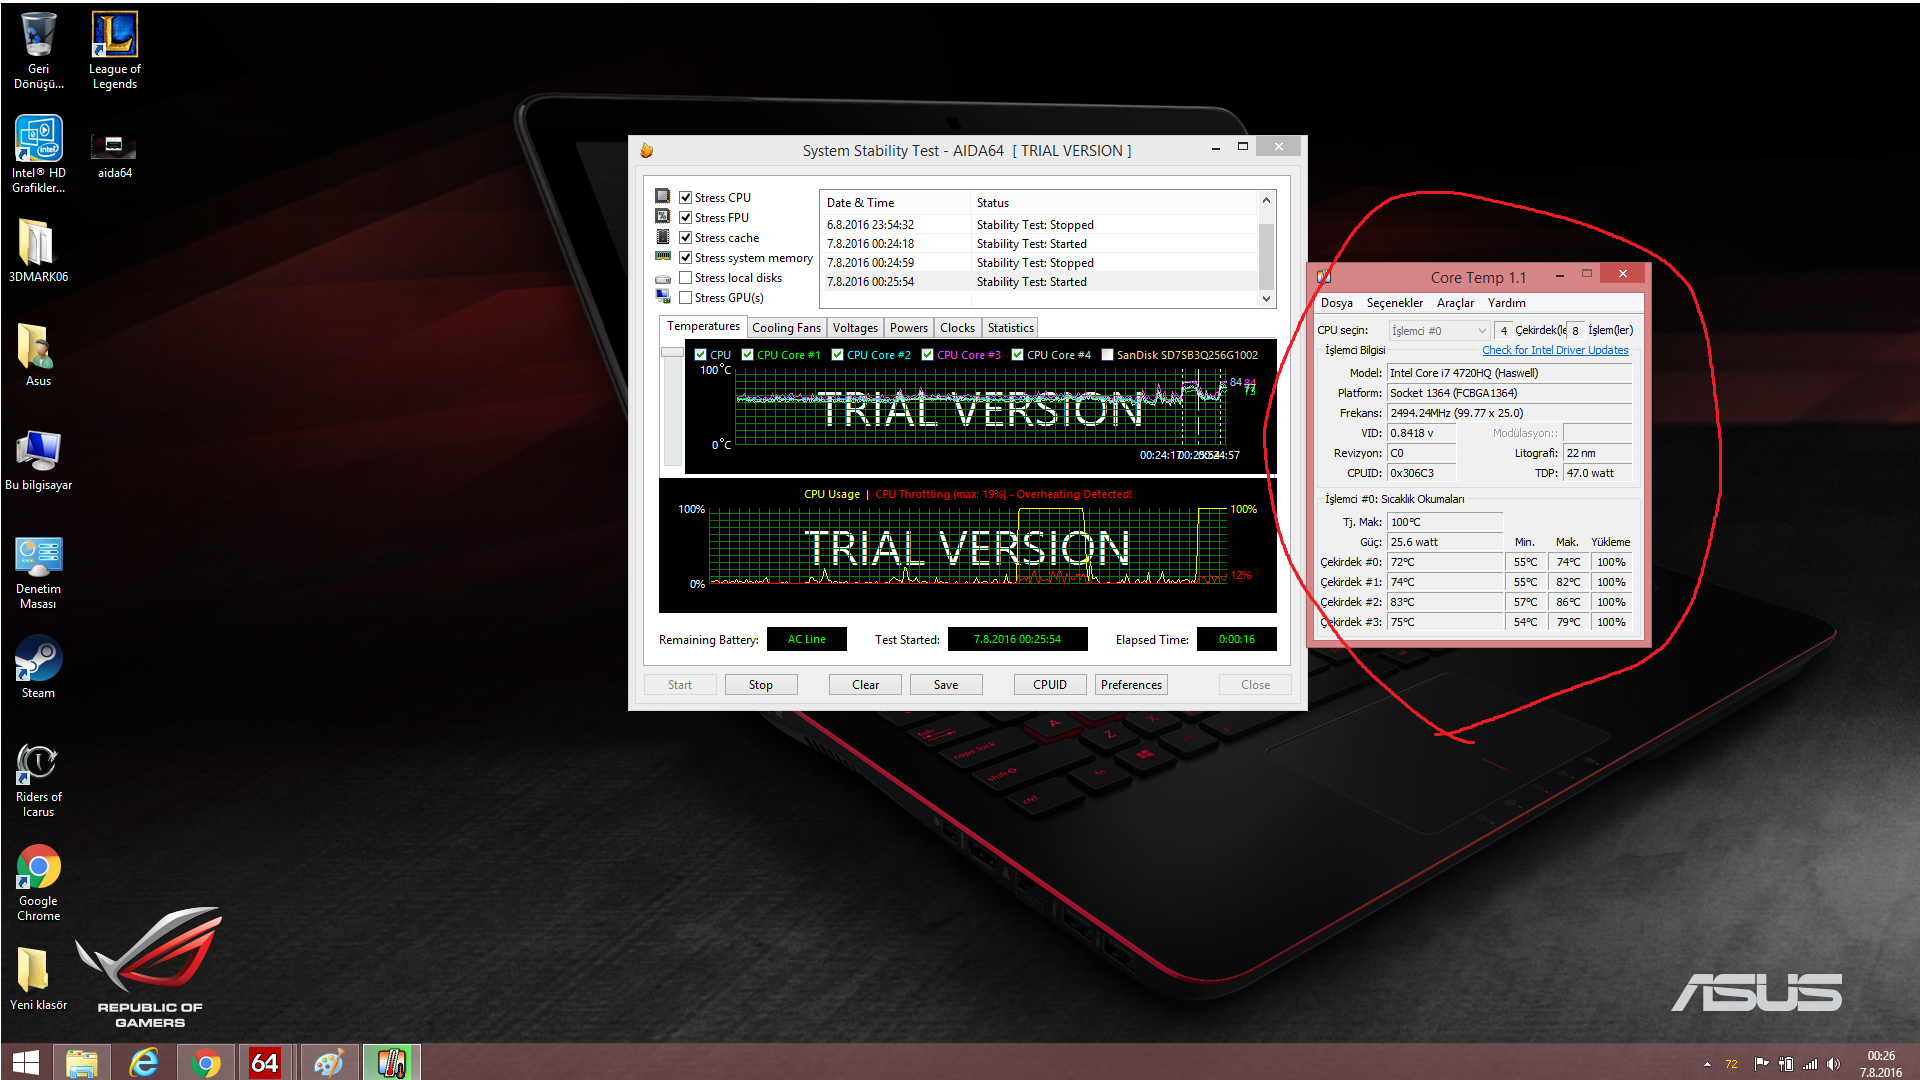Viewport: 1920px width, 1080px height.
Task: Open Action Center flag tray icon
Action: 1761,1064
